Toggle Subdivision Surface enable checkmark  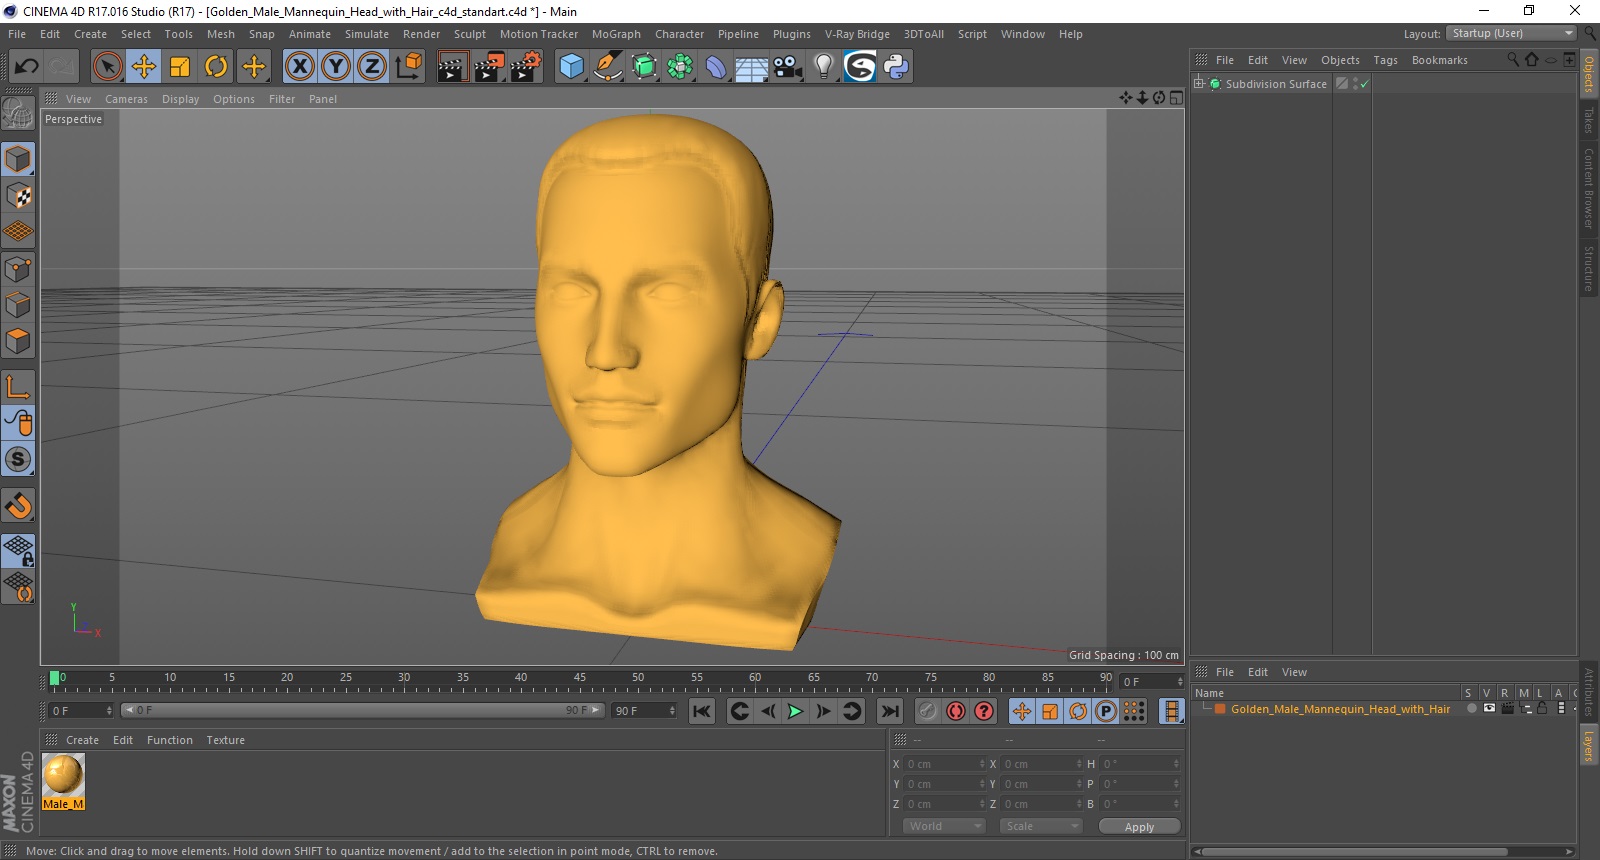(1364, 84)
